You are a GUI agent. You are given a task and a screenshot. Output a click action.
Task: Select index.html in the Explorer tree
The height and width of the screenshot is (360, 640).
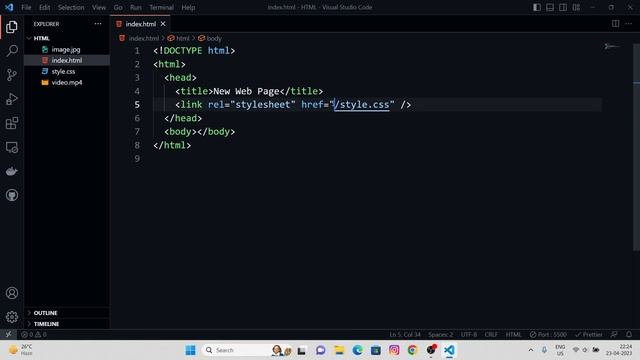(67, 60)
